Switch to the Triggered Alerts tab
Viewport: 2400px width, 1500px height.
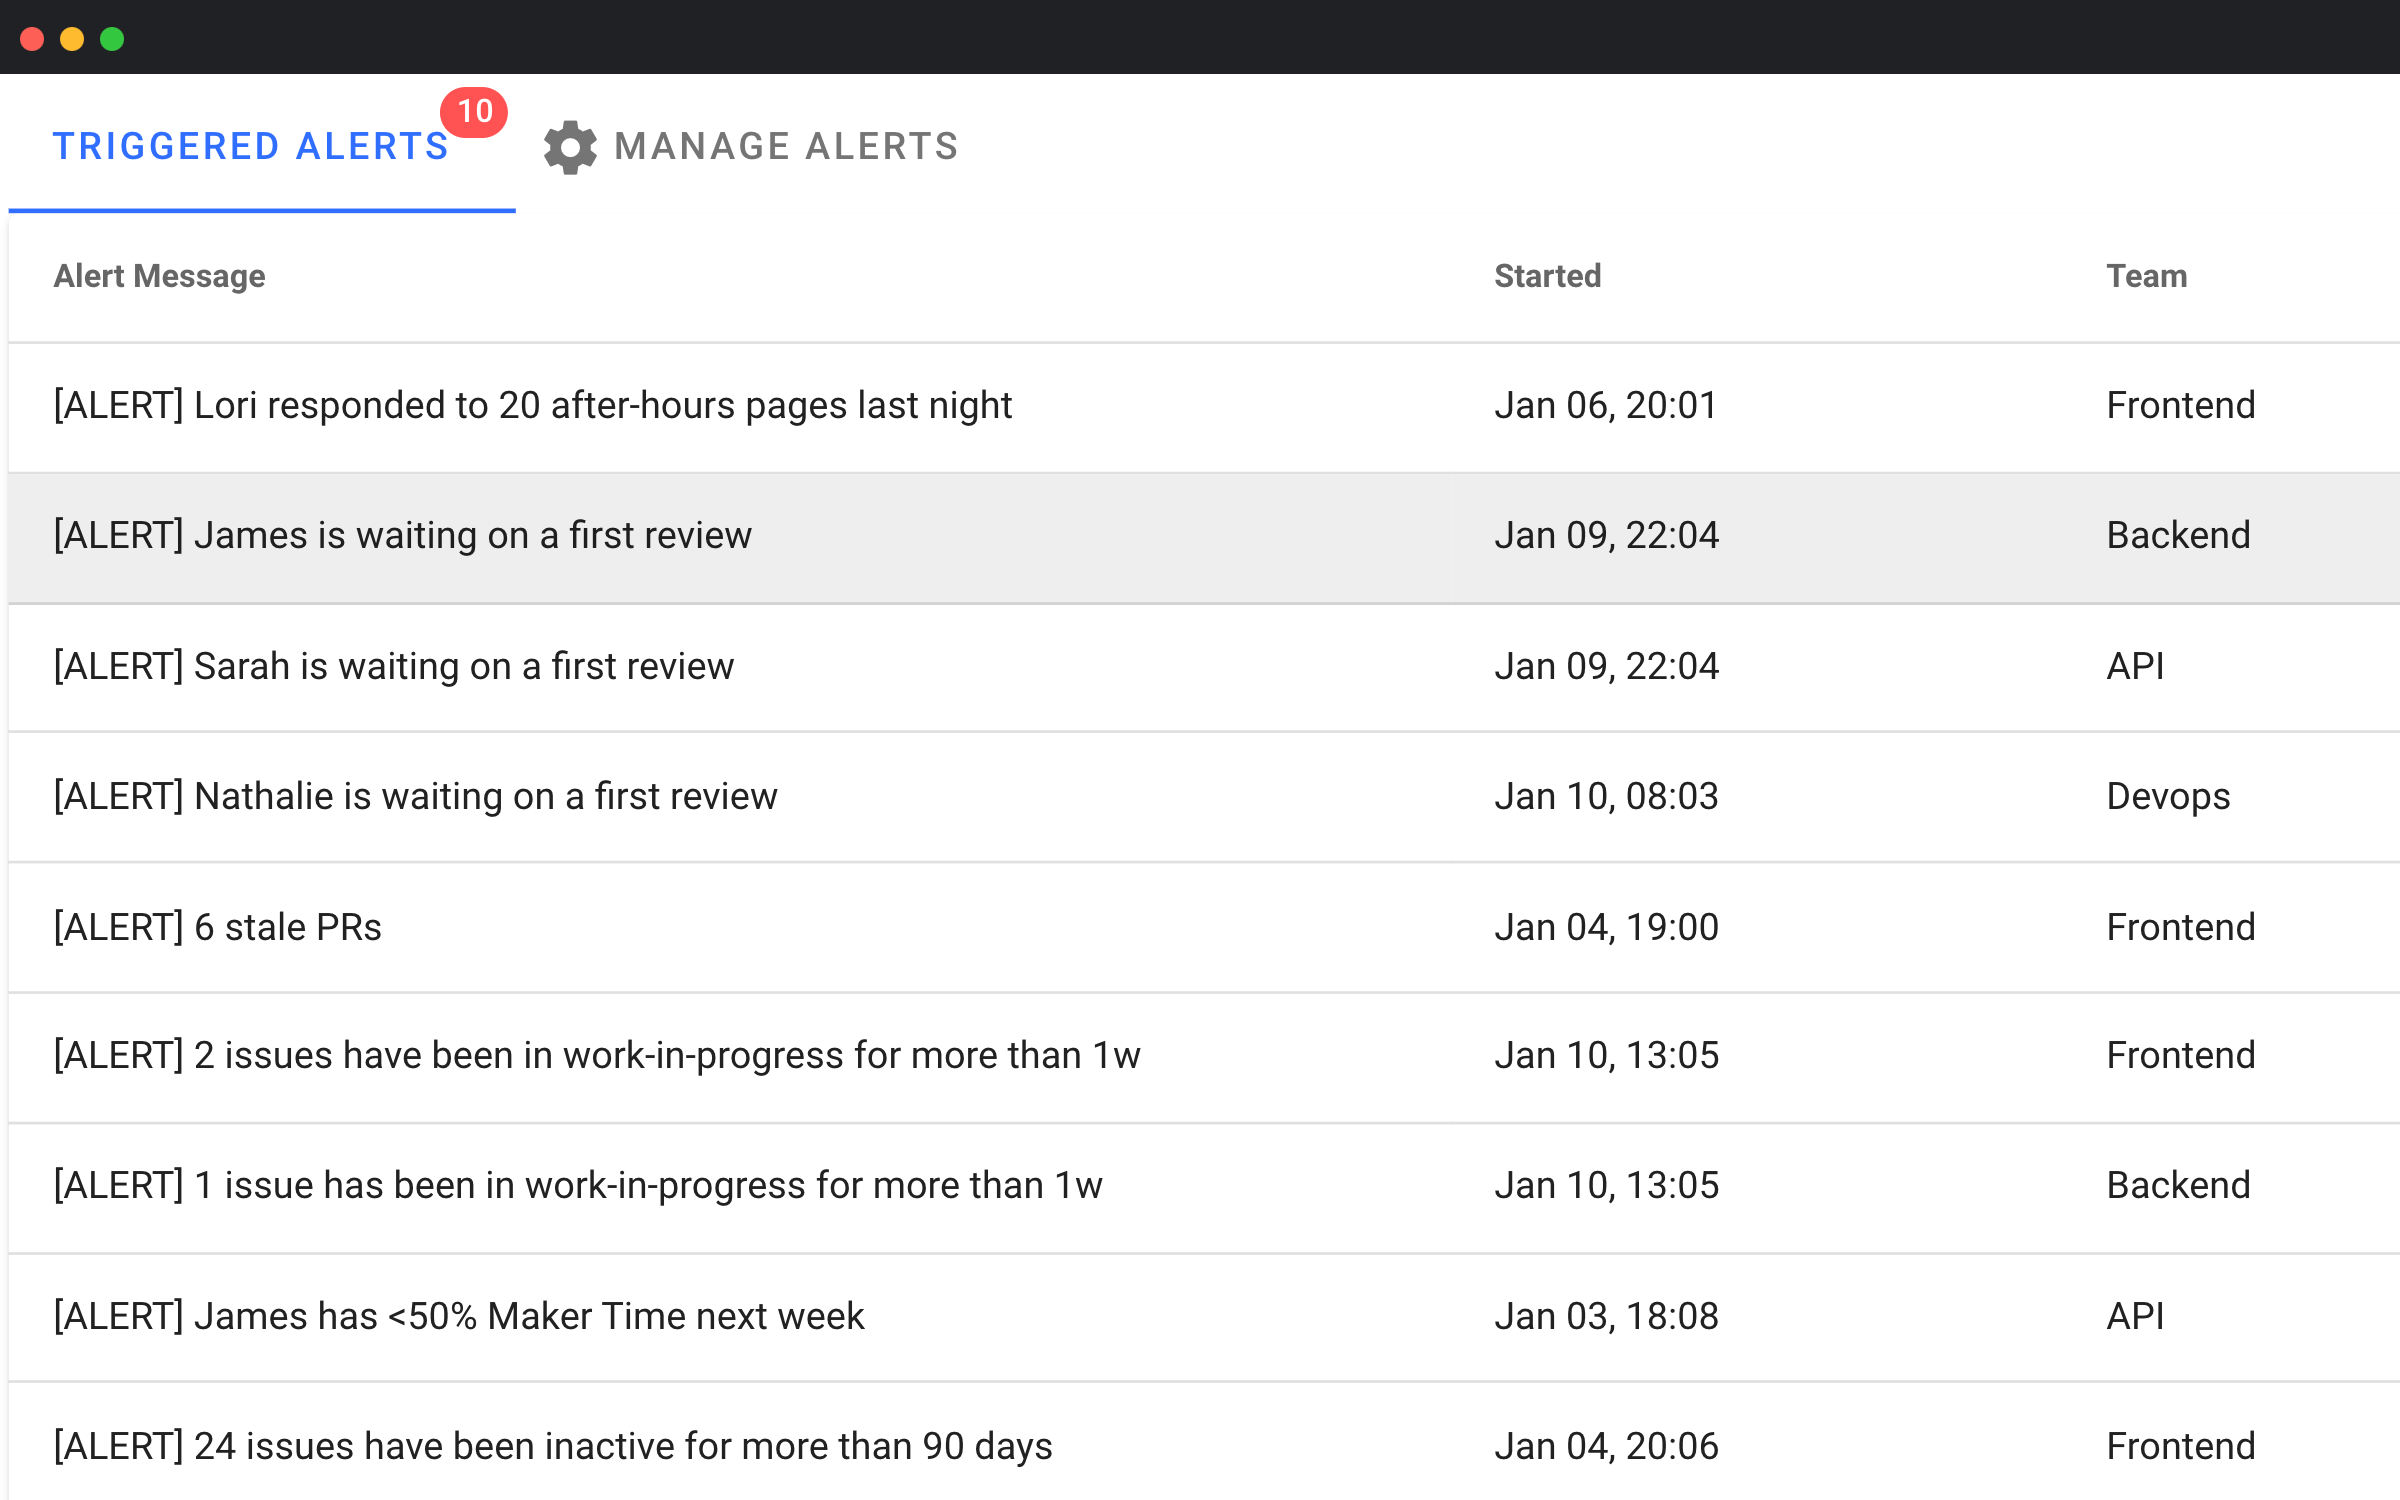point(250,147)
